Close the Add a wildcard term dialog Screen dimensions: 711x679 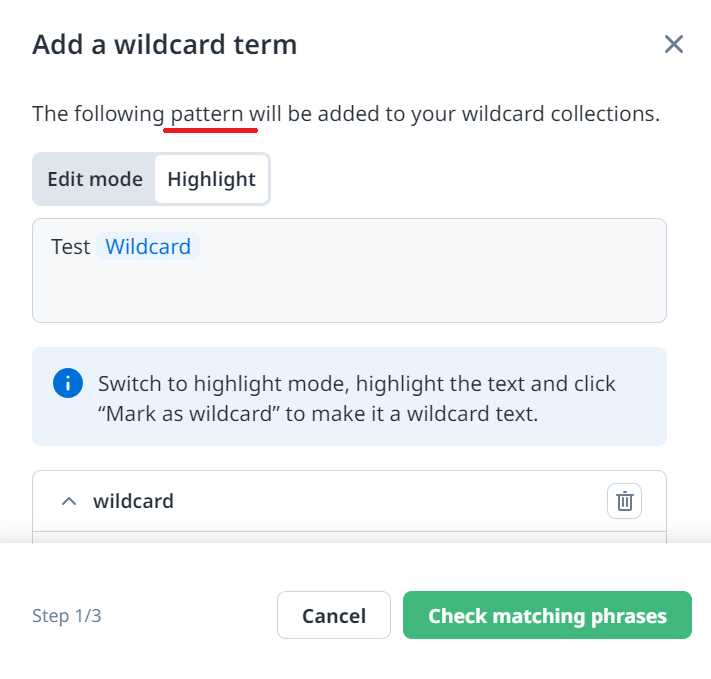(x=674, y=44)
